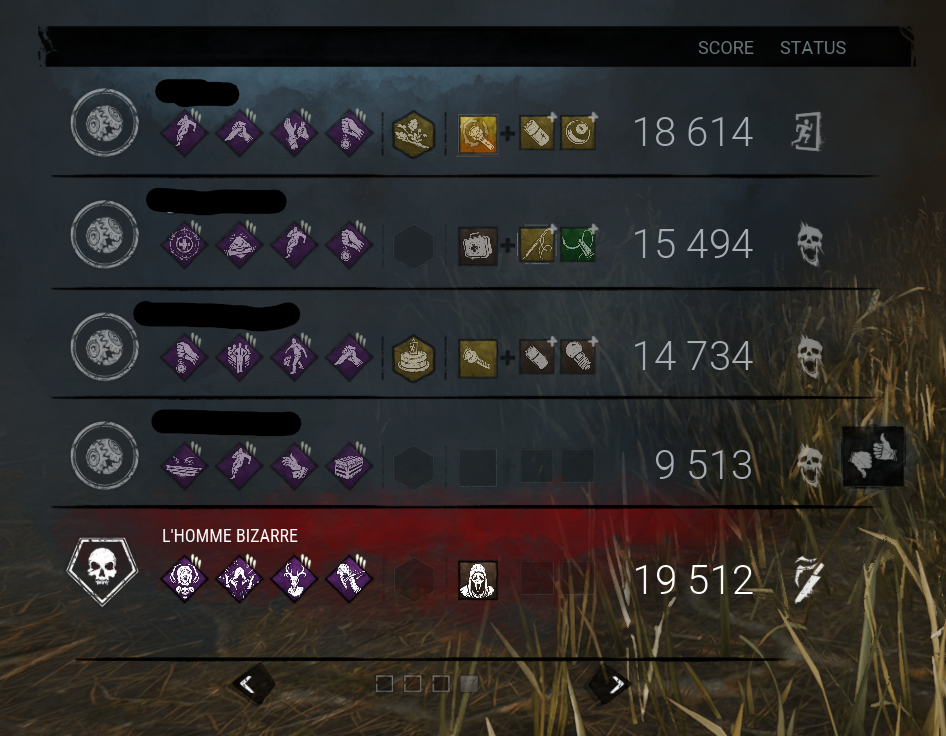Click the cake offering in the third survivor row

[x=413, y=358]
